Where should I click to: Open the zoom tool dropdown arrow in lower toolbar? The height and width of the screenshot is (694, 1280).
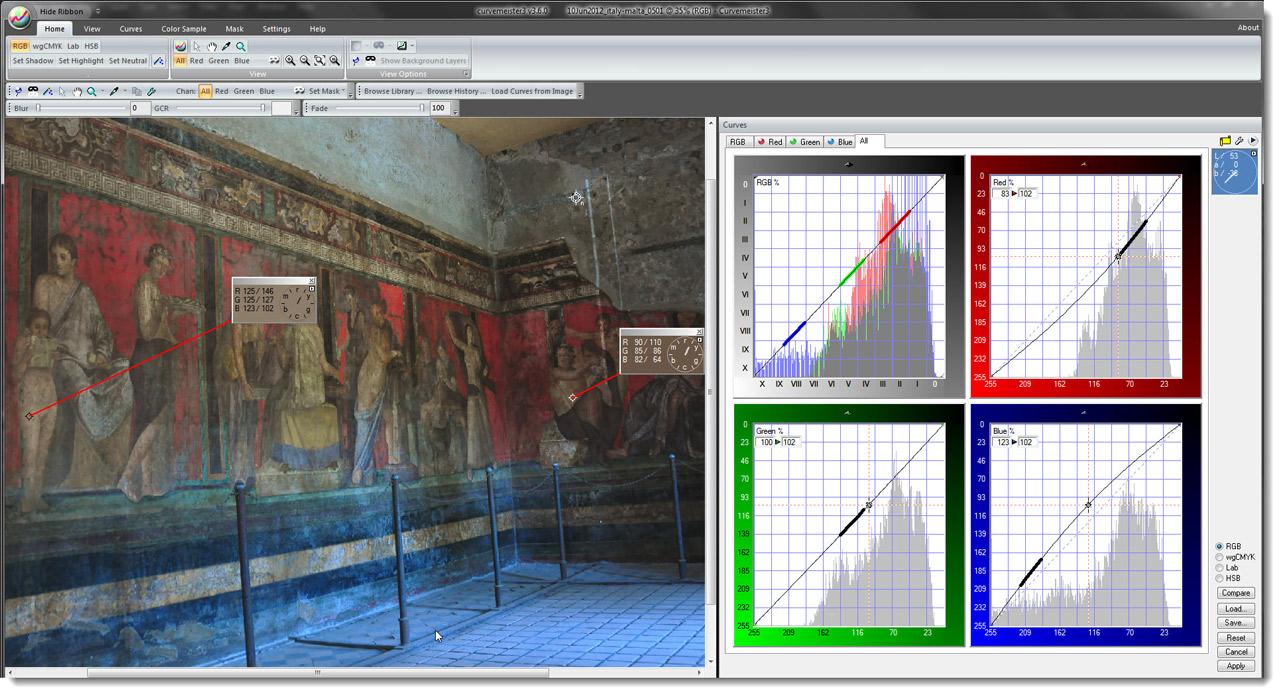point(102,92)
